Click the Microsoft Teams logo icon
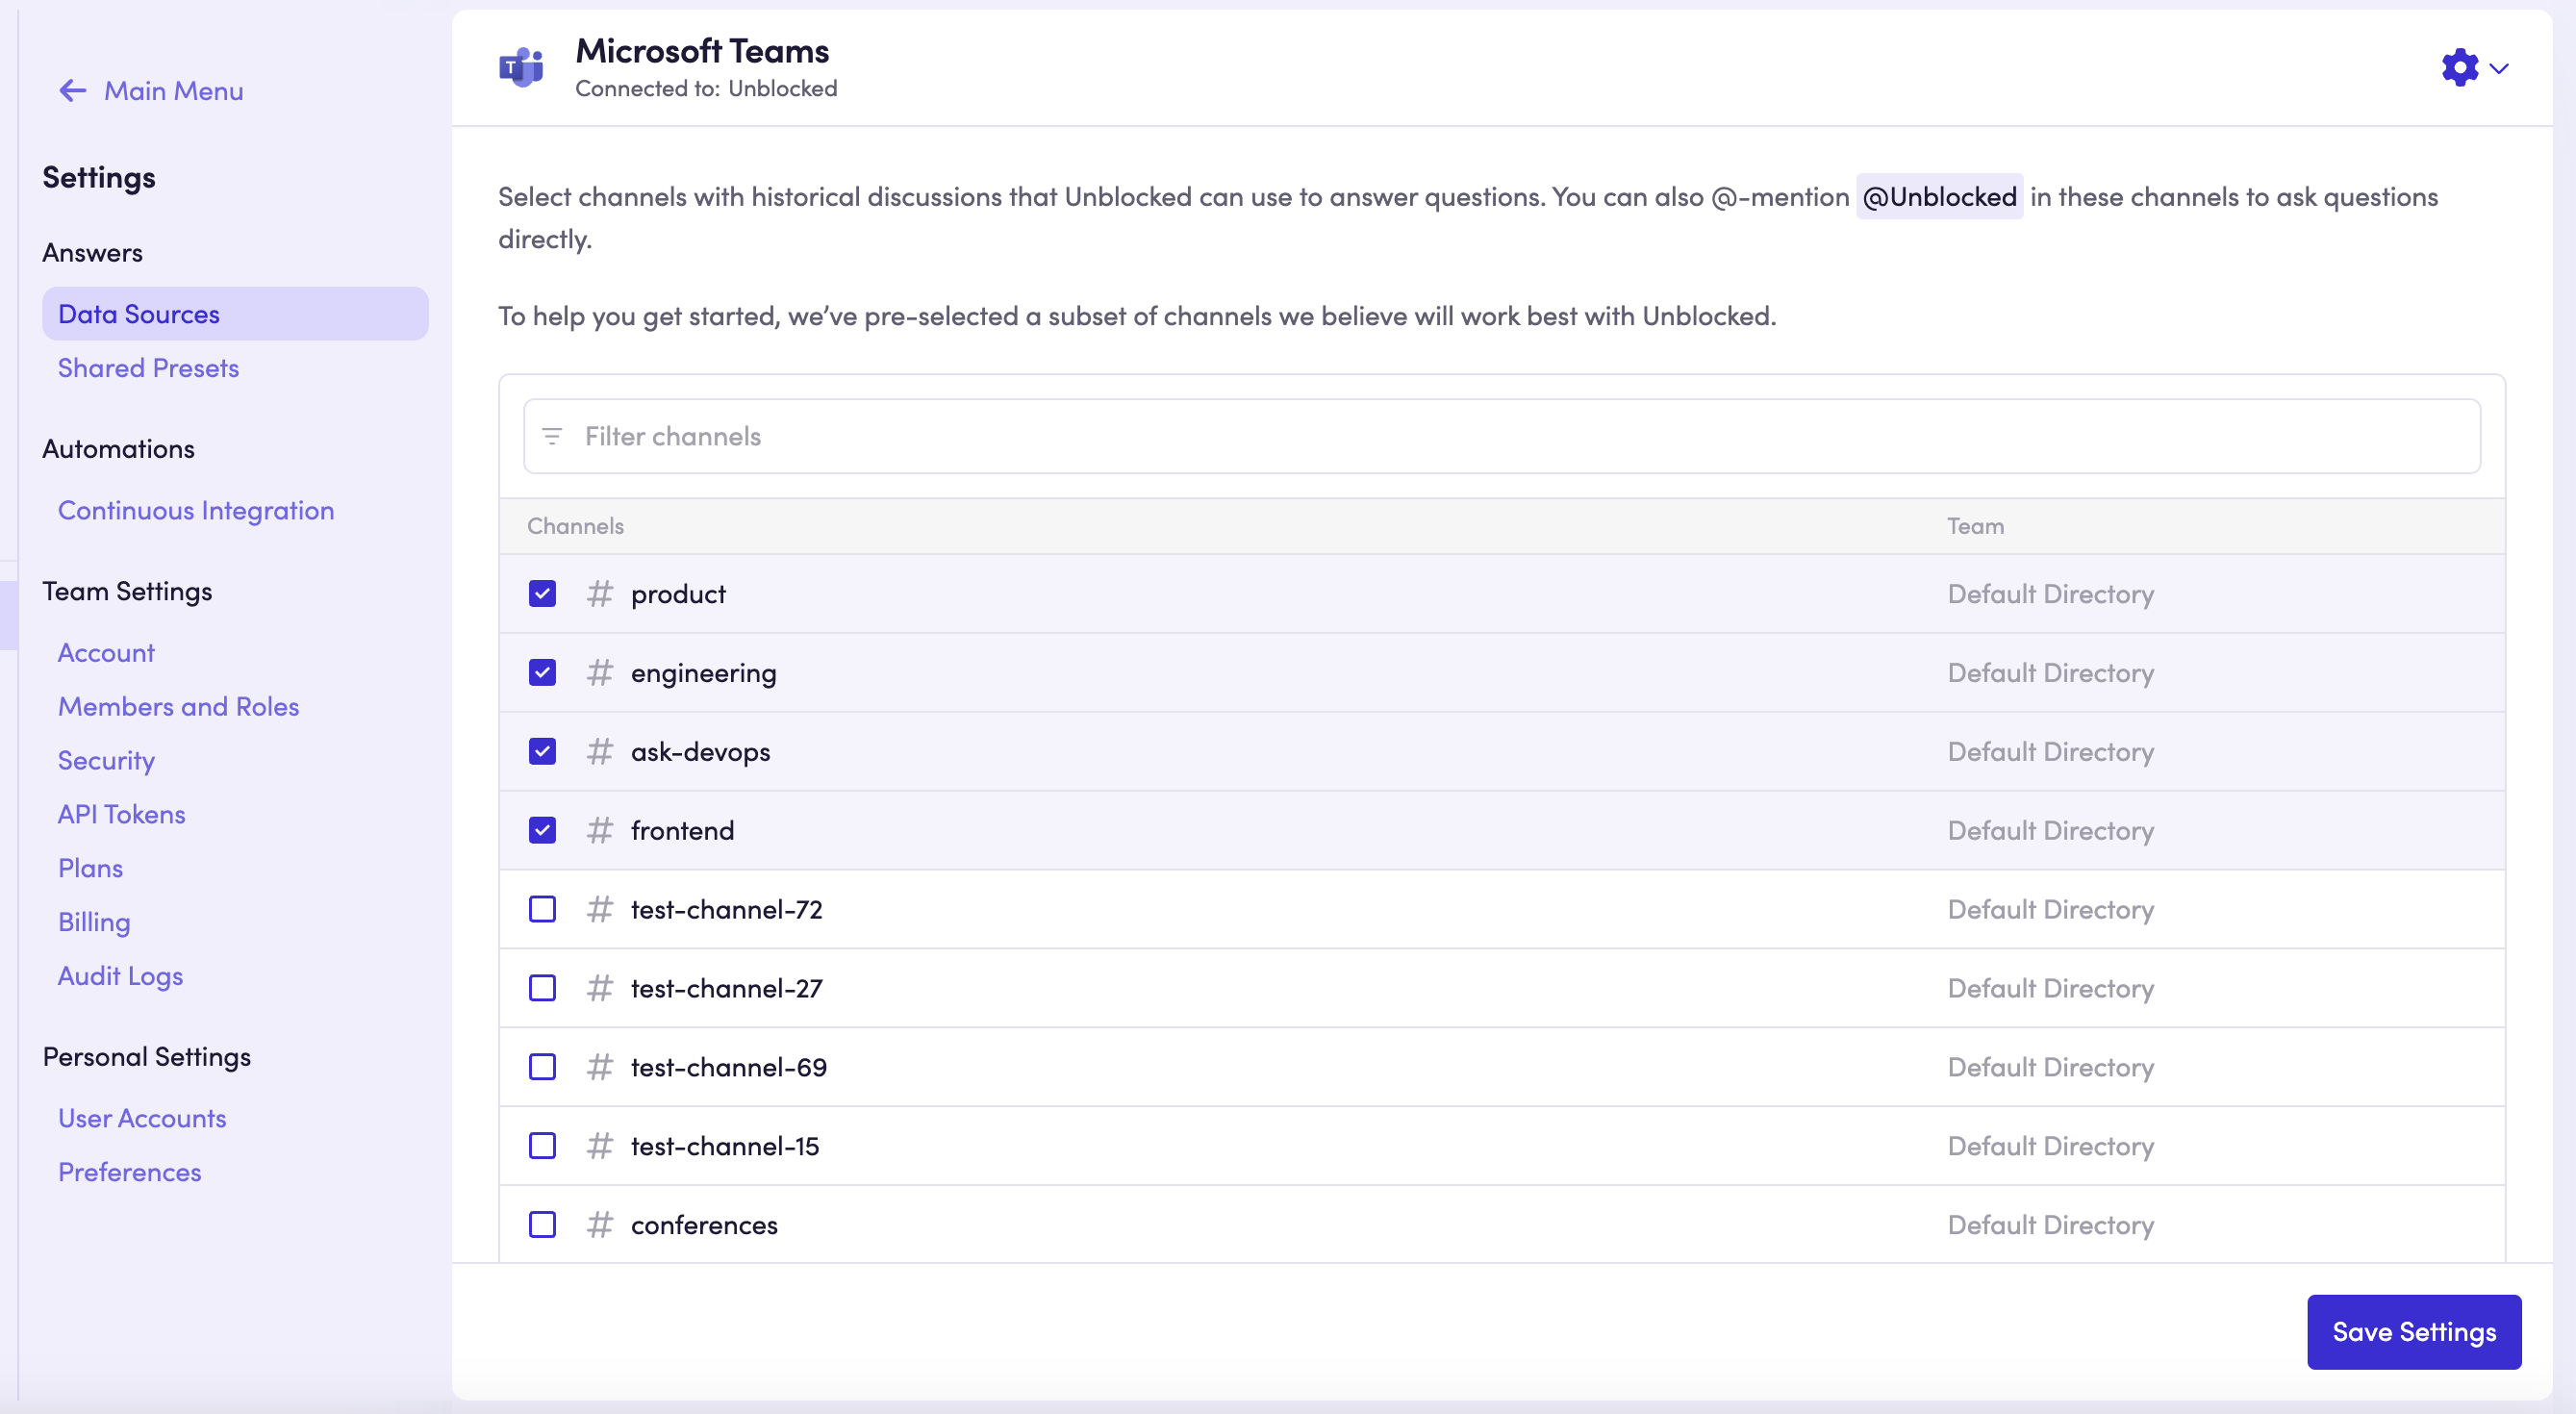 (521, 68)
